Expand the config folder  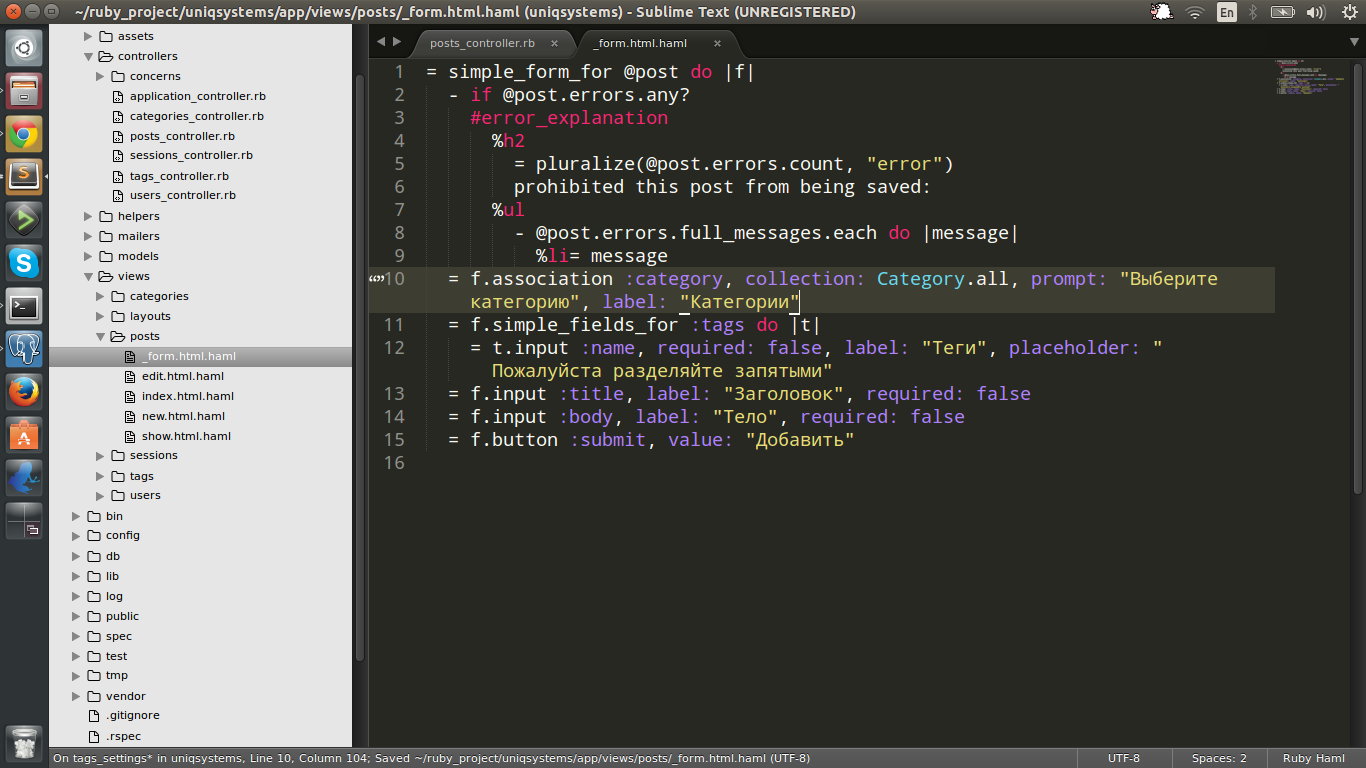coord(77,536)
